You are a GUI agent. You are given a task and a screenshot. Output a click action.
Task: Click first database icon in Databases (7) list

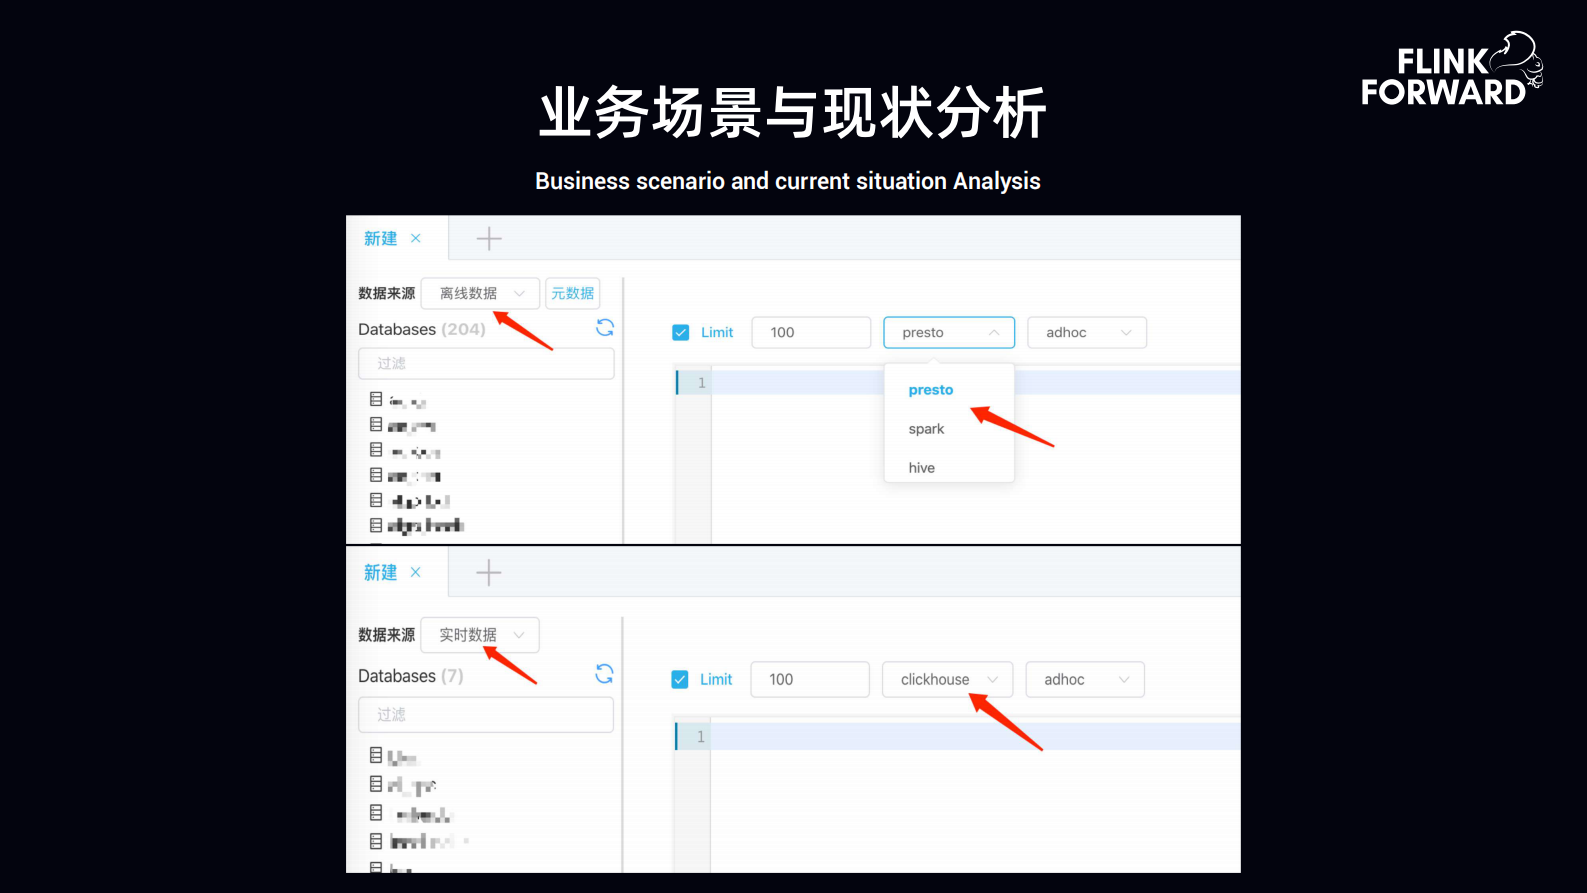[x=376, y=755]
